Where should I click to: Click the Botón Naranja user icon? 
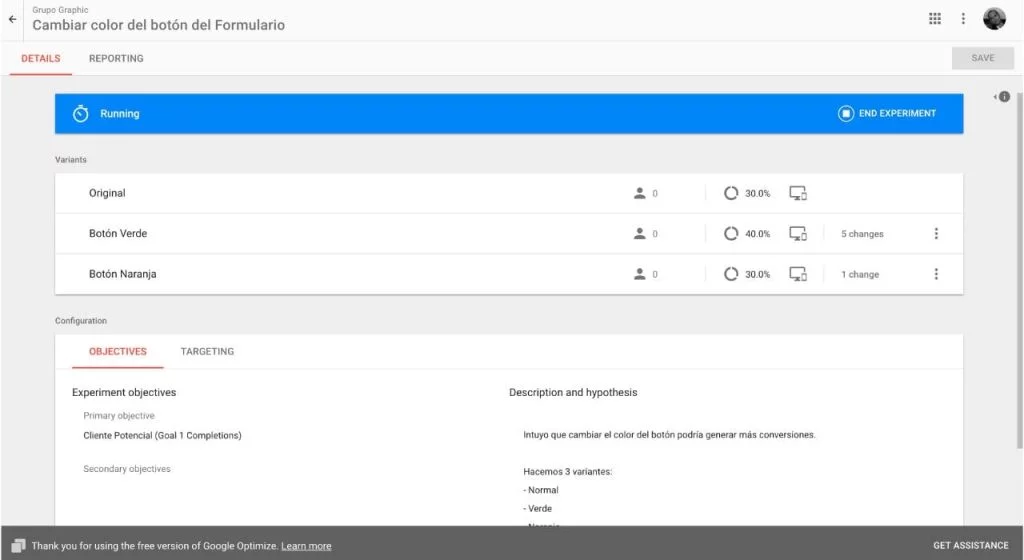click(x=639, y=274)
